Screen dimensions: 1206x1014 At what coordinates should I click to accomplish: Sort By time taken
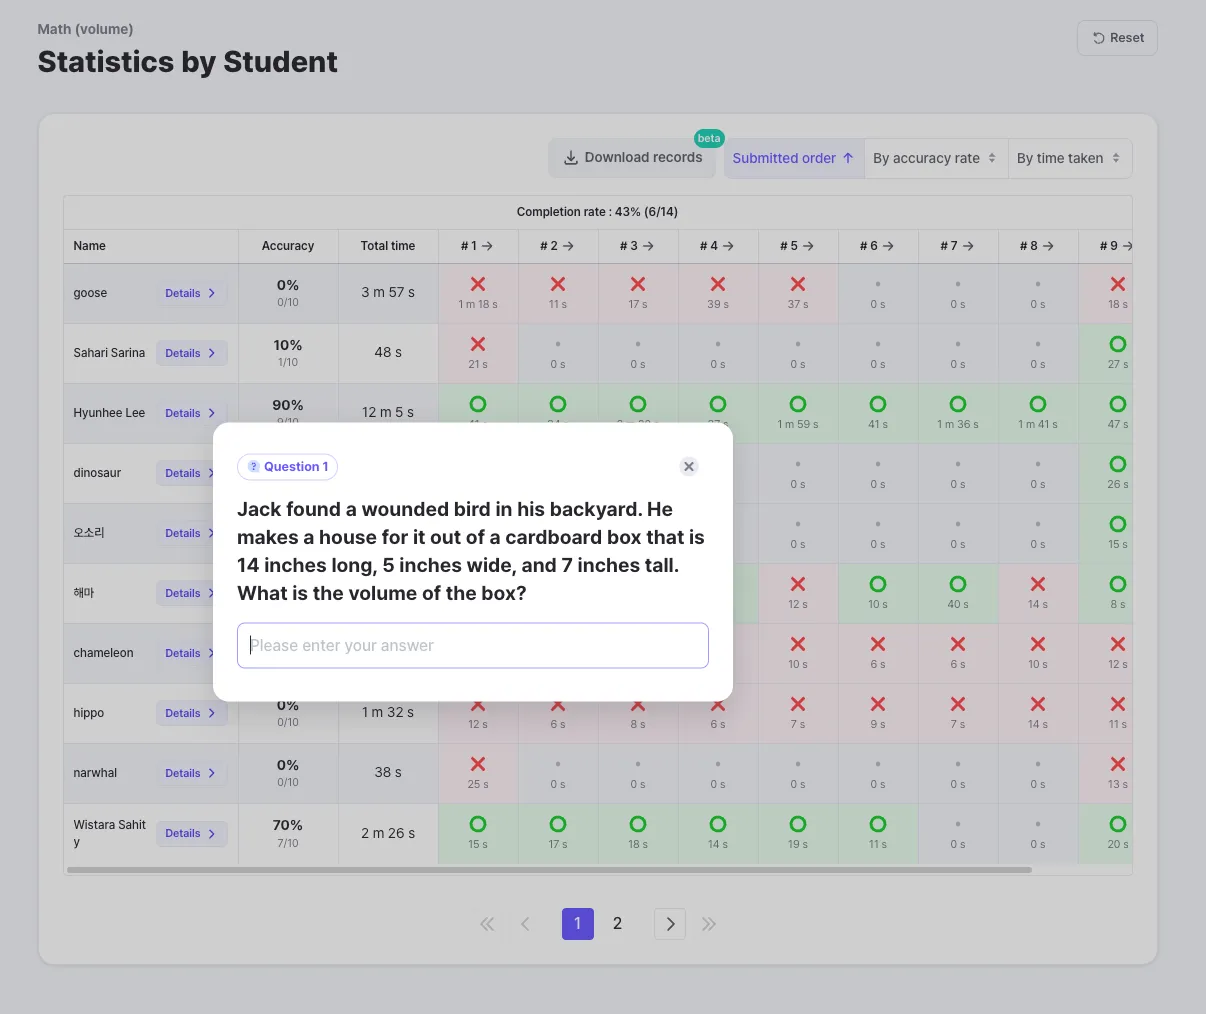(x=1069, y=158)
